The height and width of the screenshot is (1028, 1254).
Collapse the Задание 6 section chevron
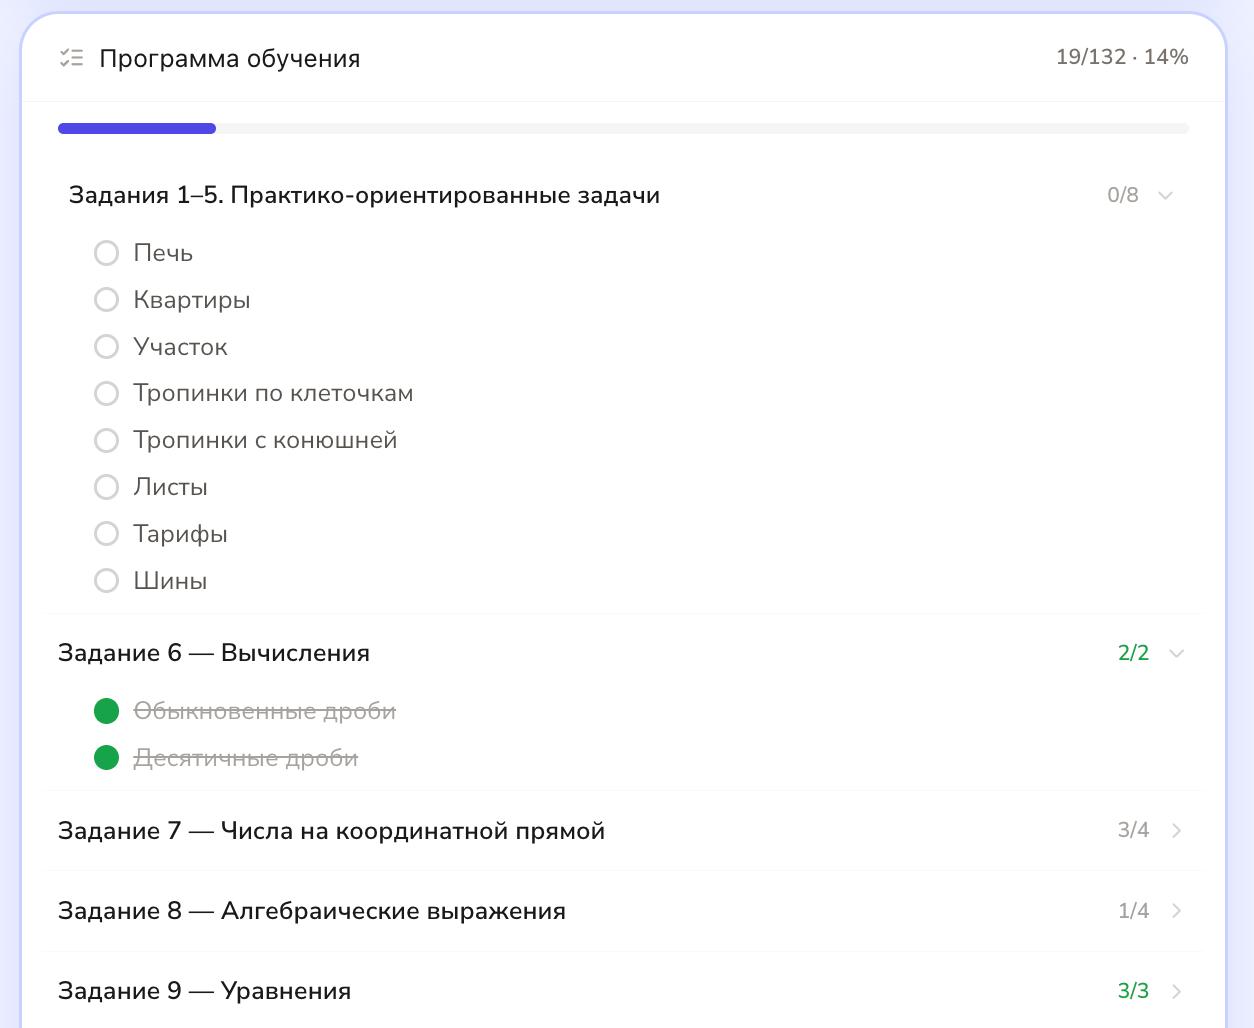[x=1176, y=653]
